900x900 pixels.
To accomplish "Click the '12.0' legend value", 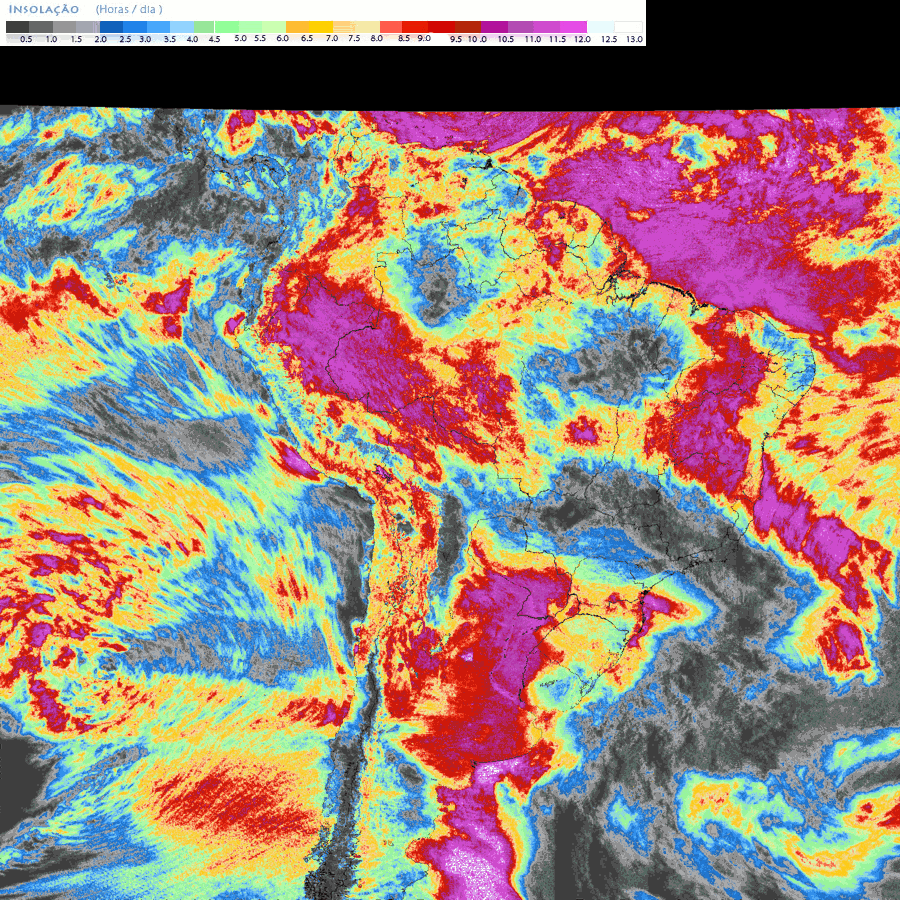I will (583, 39).
